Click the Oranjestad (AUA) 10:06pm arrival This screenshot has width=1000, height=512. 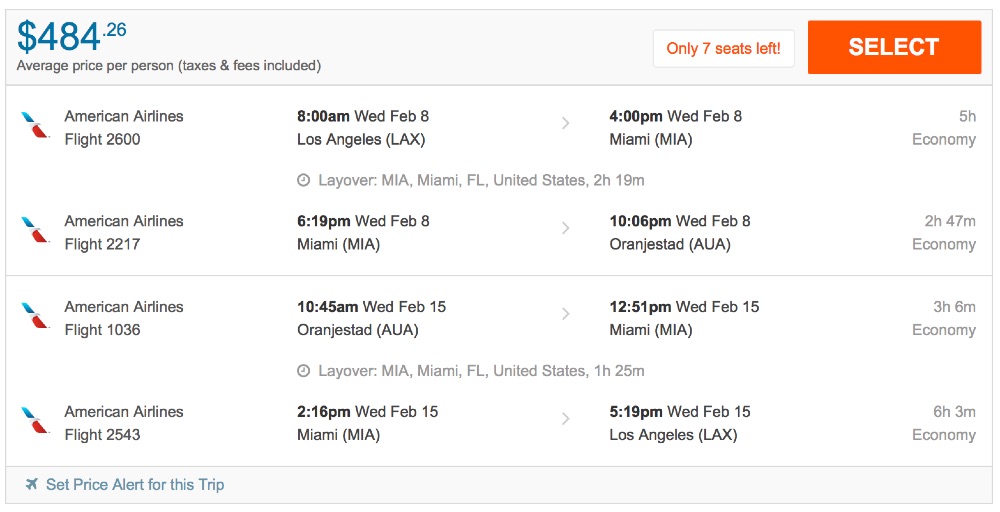click(669, 244)
